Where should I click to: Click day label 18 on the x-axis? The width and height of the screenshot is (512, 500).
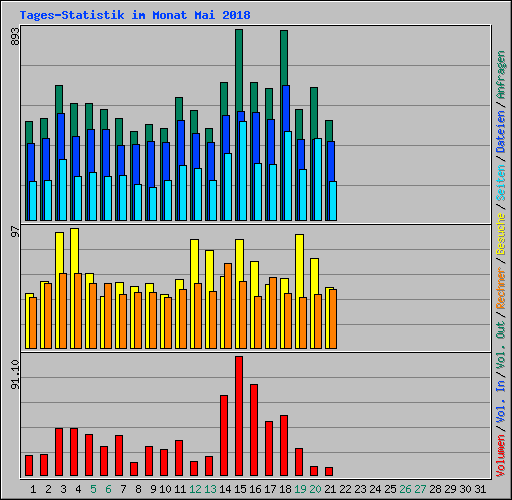click(x=285, y=489)
